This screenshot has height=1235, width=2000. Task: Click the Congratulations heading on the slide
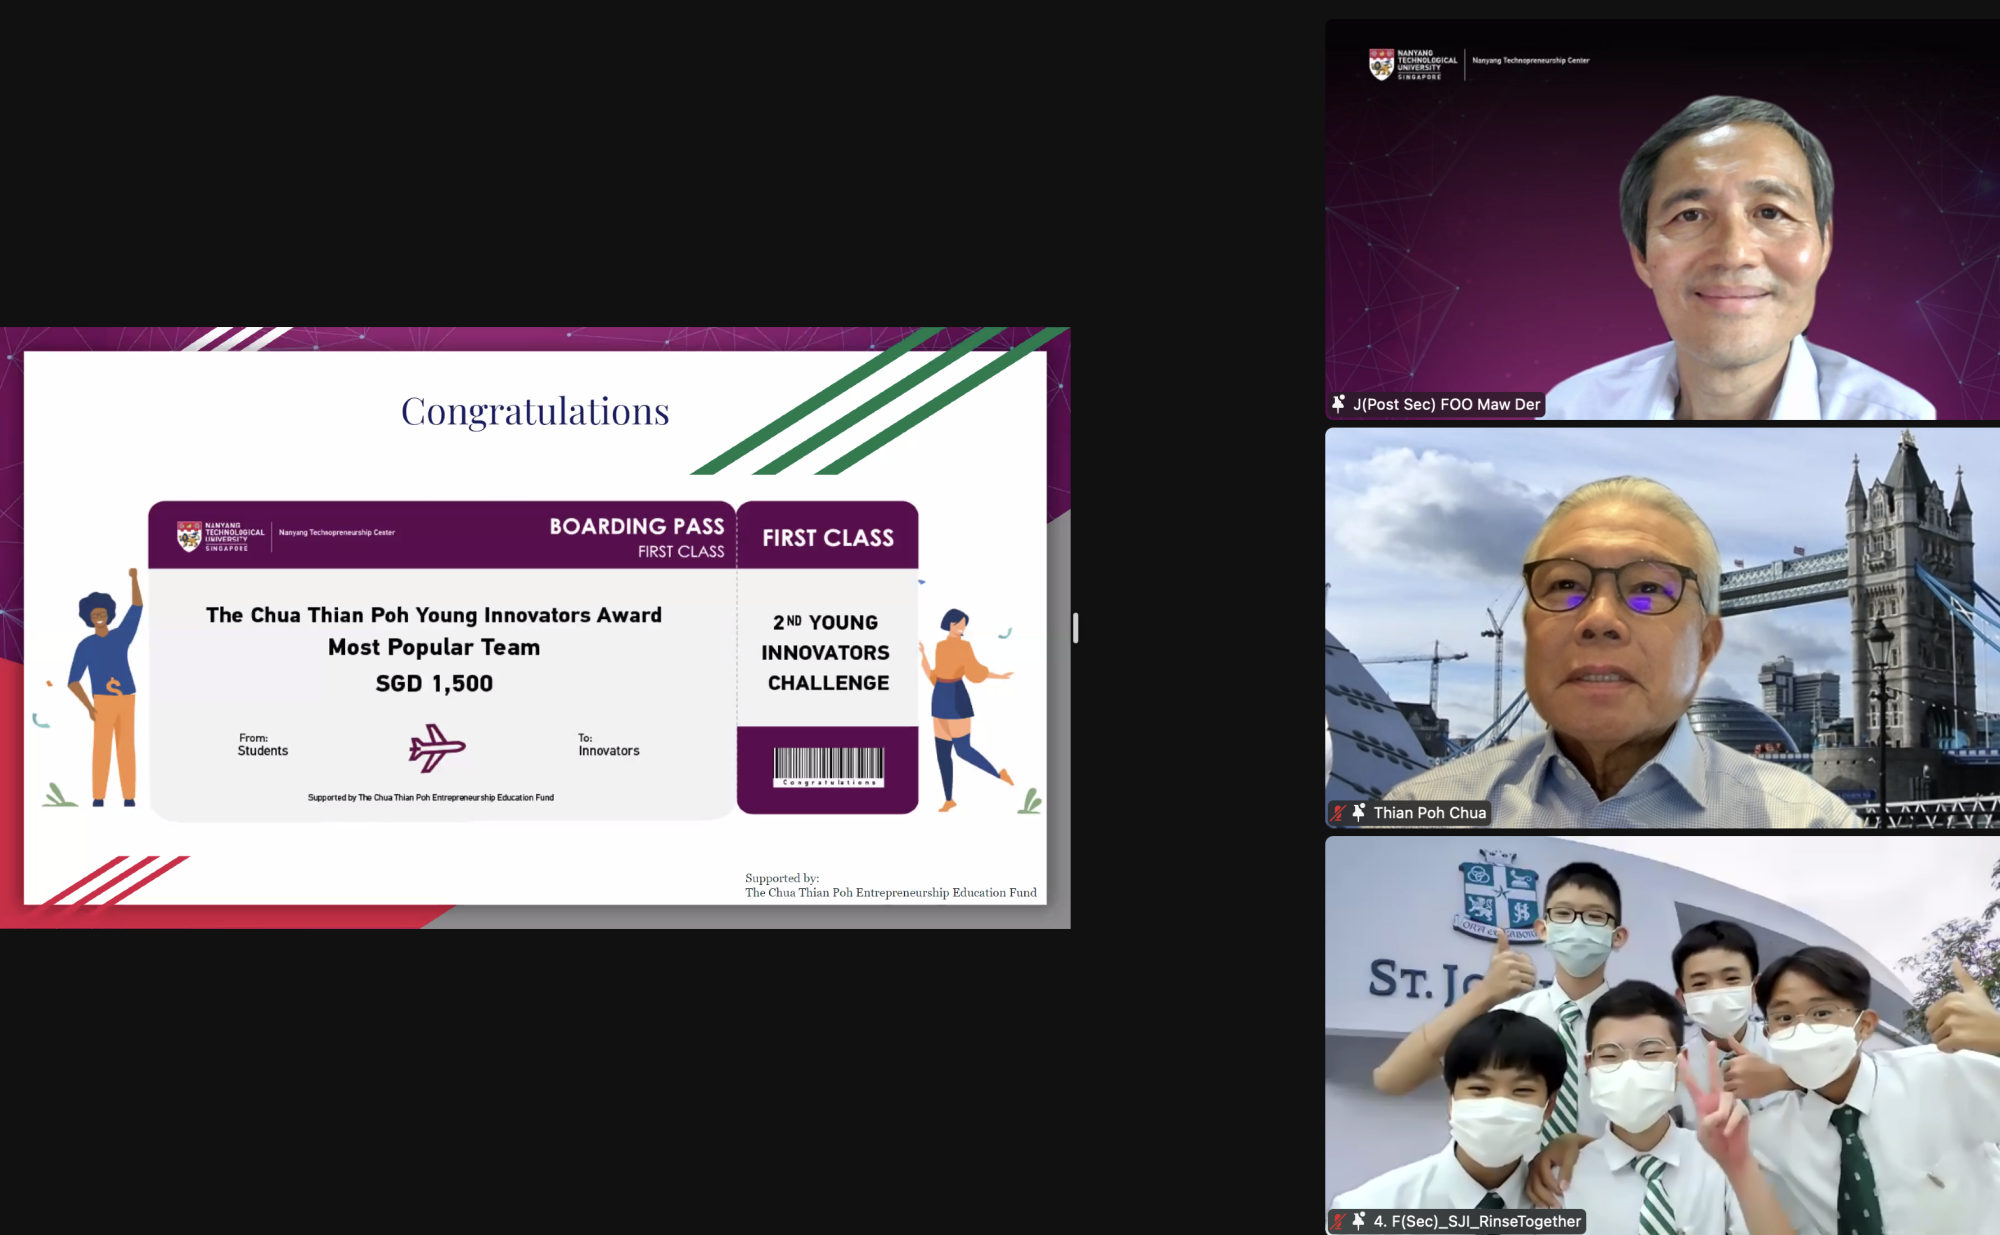(535, 411)
